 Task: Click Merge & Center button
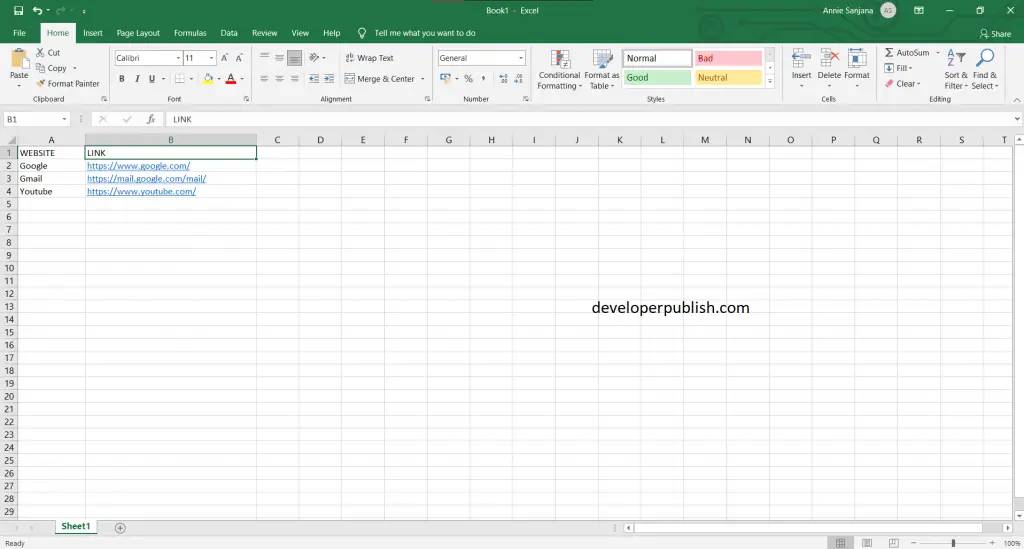[380, 79]
